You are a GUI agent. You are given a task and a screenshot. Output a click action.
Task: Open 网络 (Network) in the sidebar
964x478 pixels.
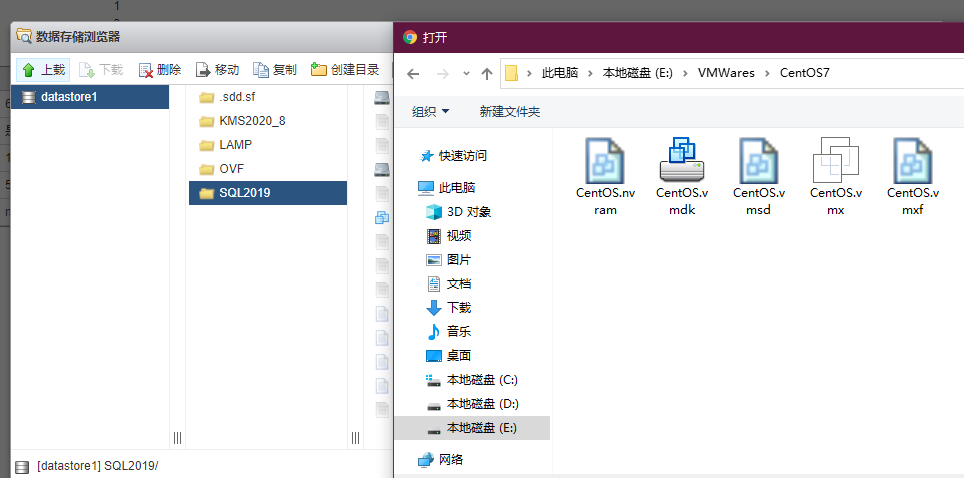pyautogui.click(x=441, y=459)
